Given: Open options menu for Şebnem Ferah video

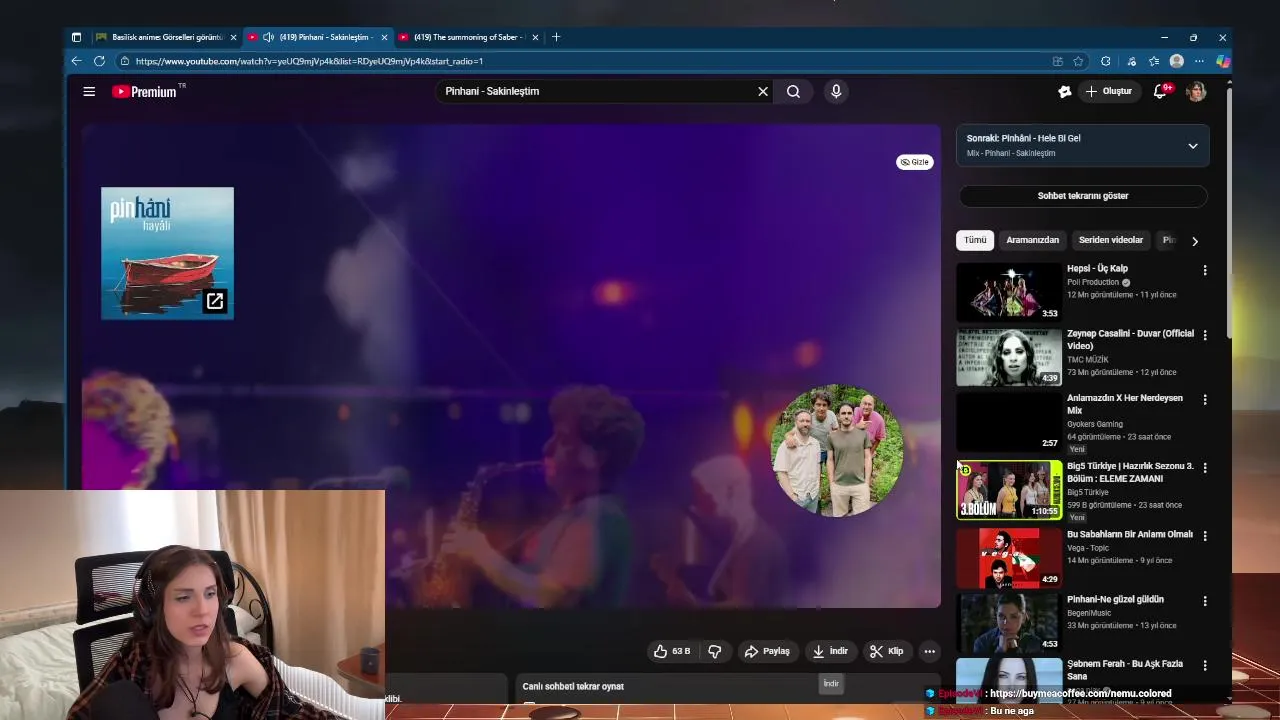Looking at the screenshot, I should pos(1204,665).
